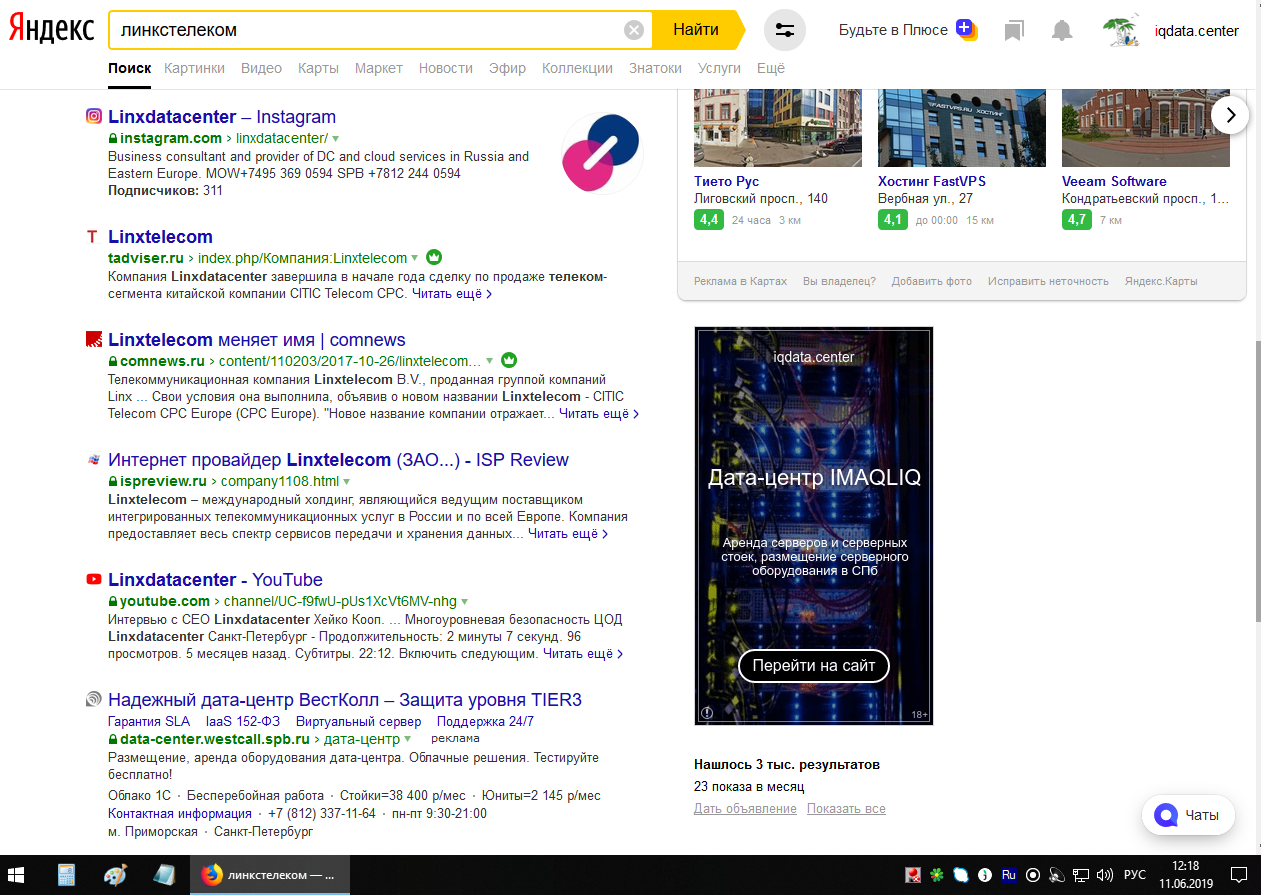Open the notifications bell
Viewport: 1261px width, 895px height.
pos(1062,31)
